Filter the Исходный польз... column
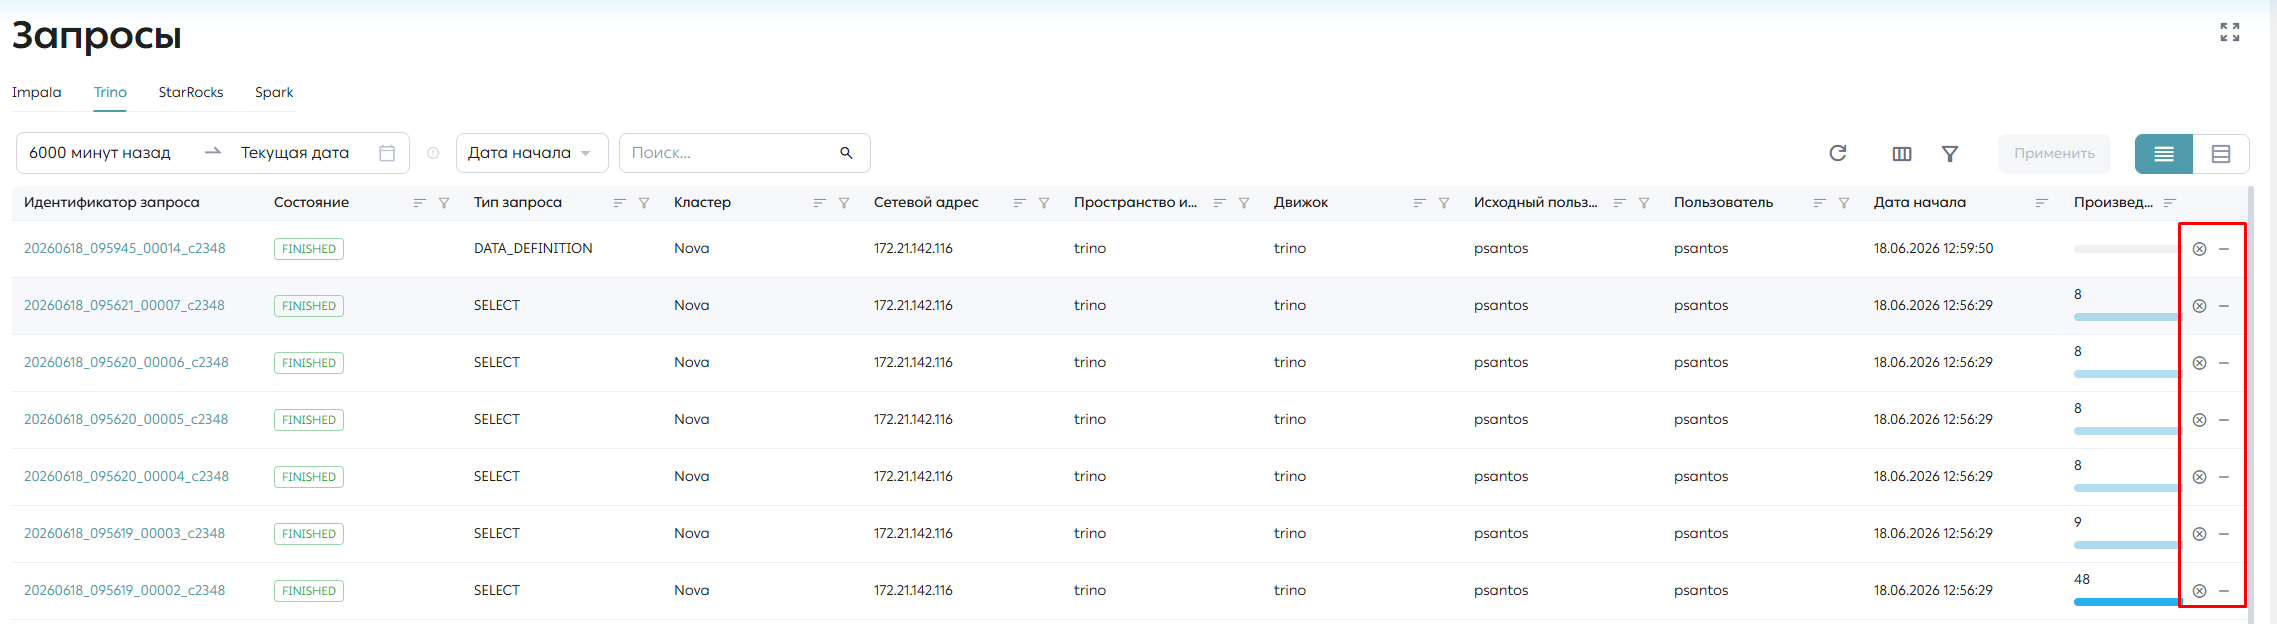Viewport: 2277px width, 624px height. [x=1644, y=203]
